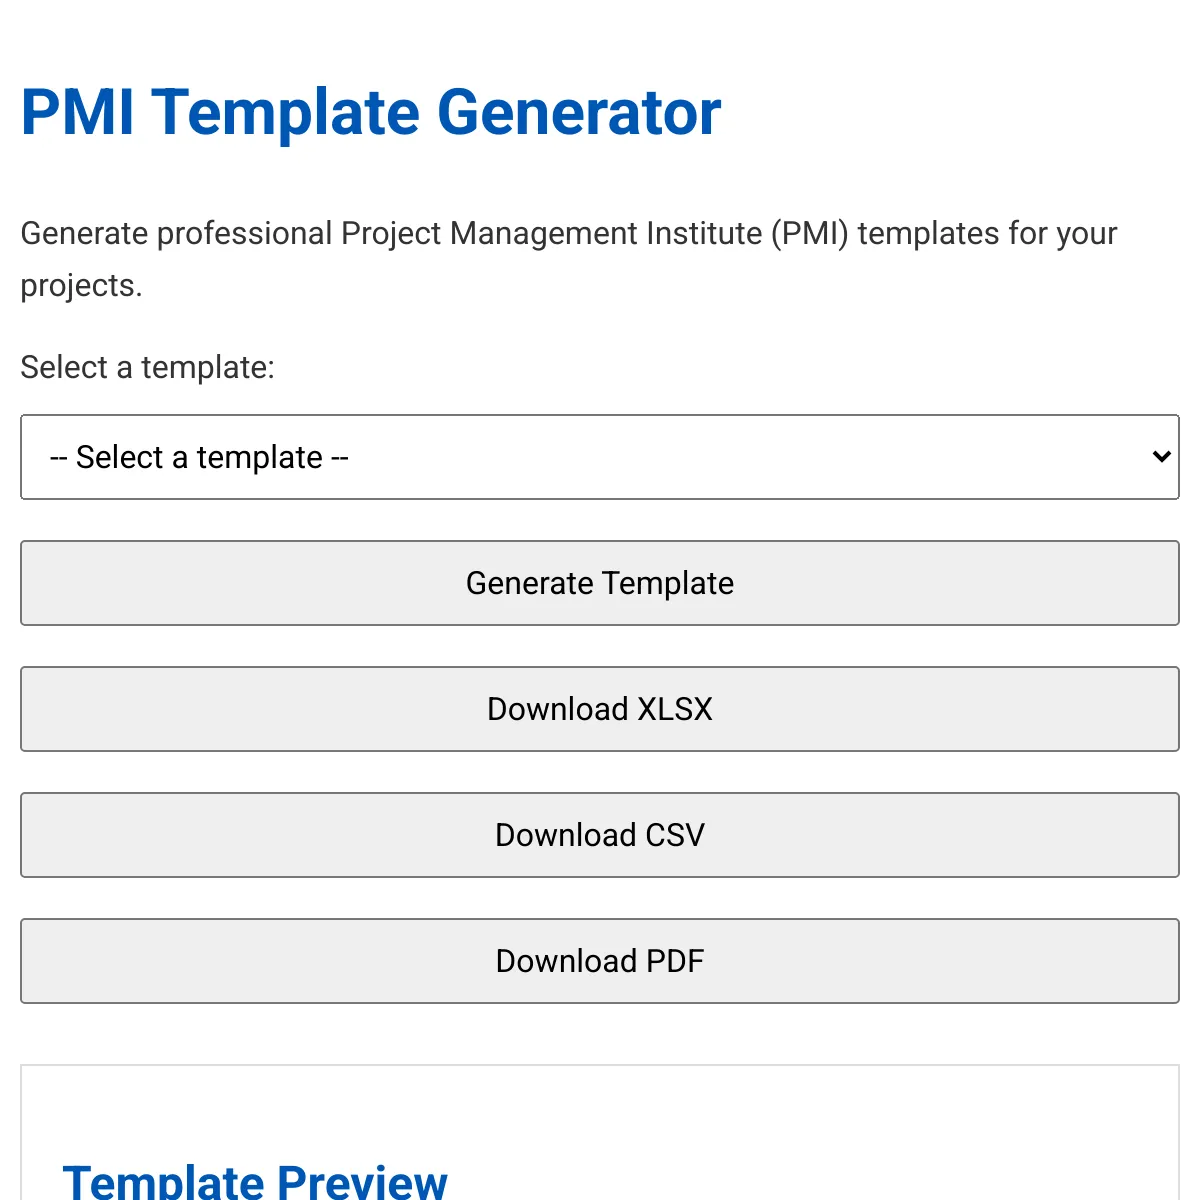Hit the Download CSV button

pyautogui.click(x=600, y=835)
